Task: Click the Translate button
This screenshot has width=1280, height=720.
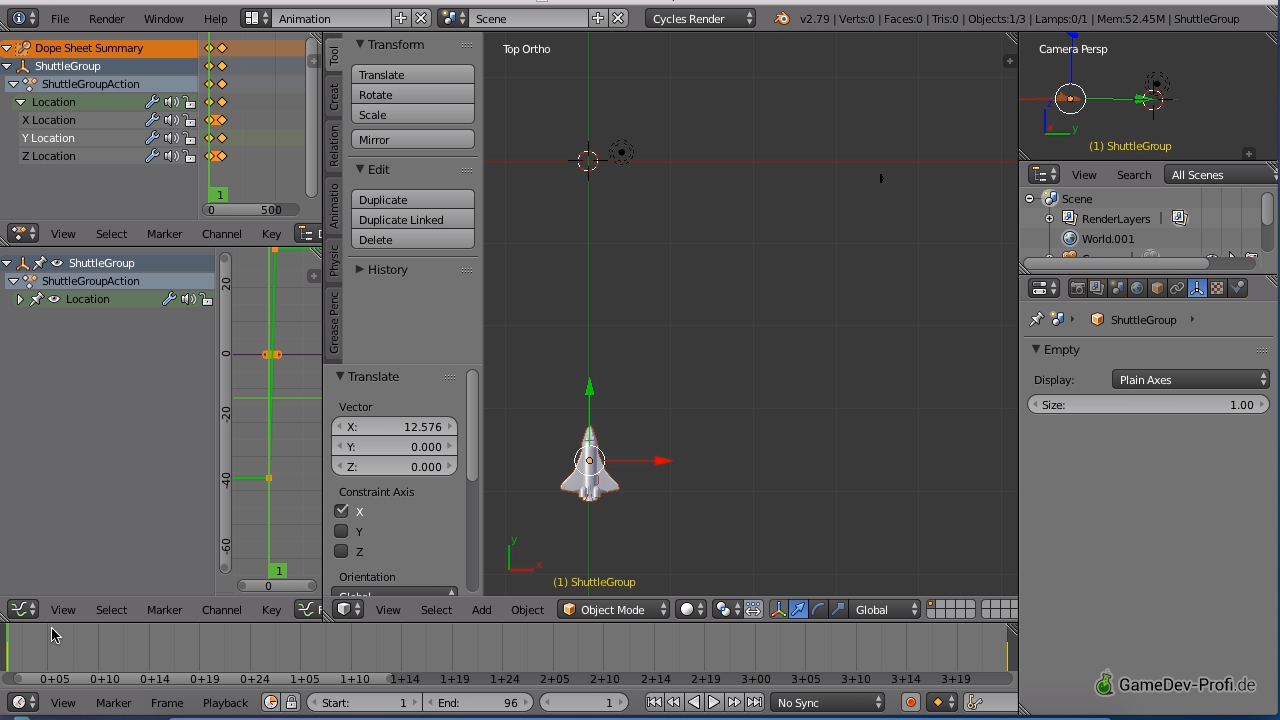Action: (x=413, y=75)
